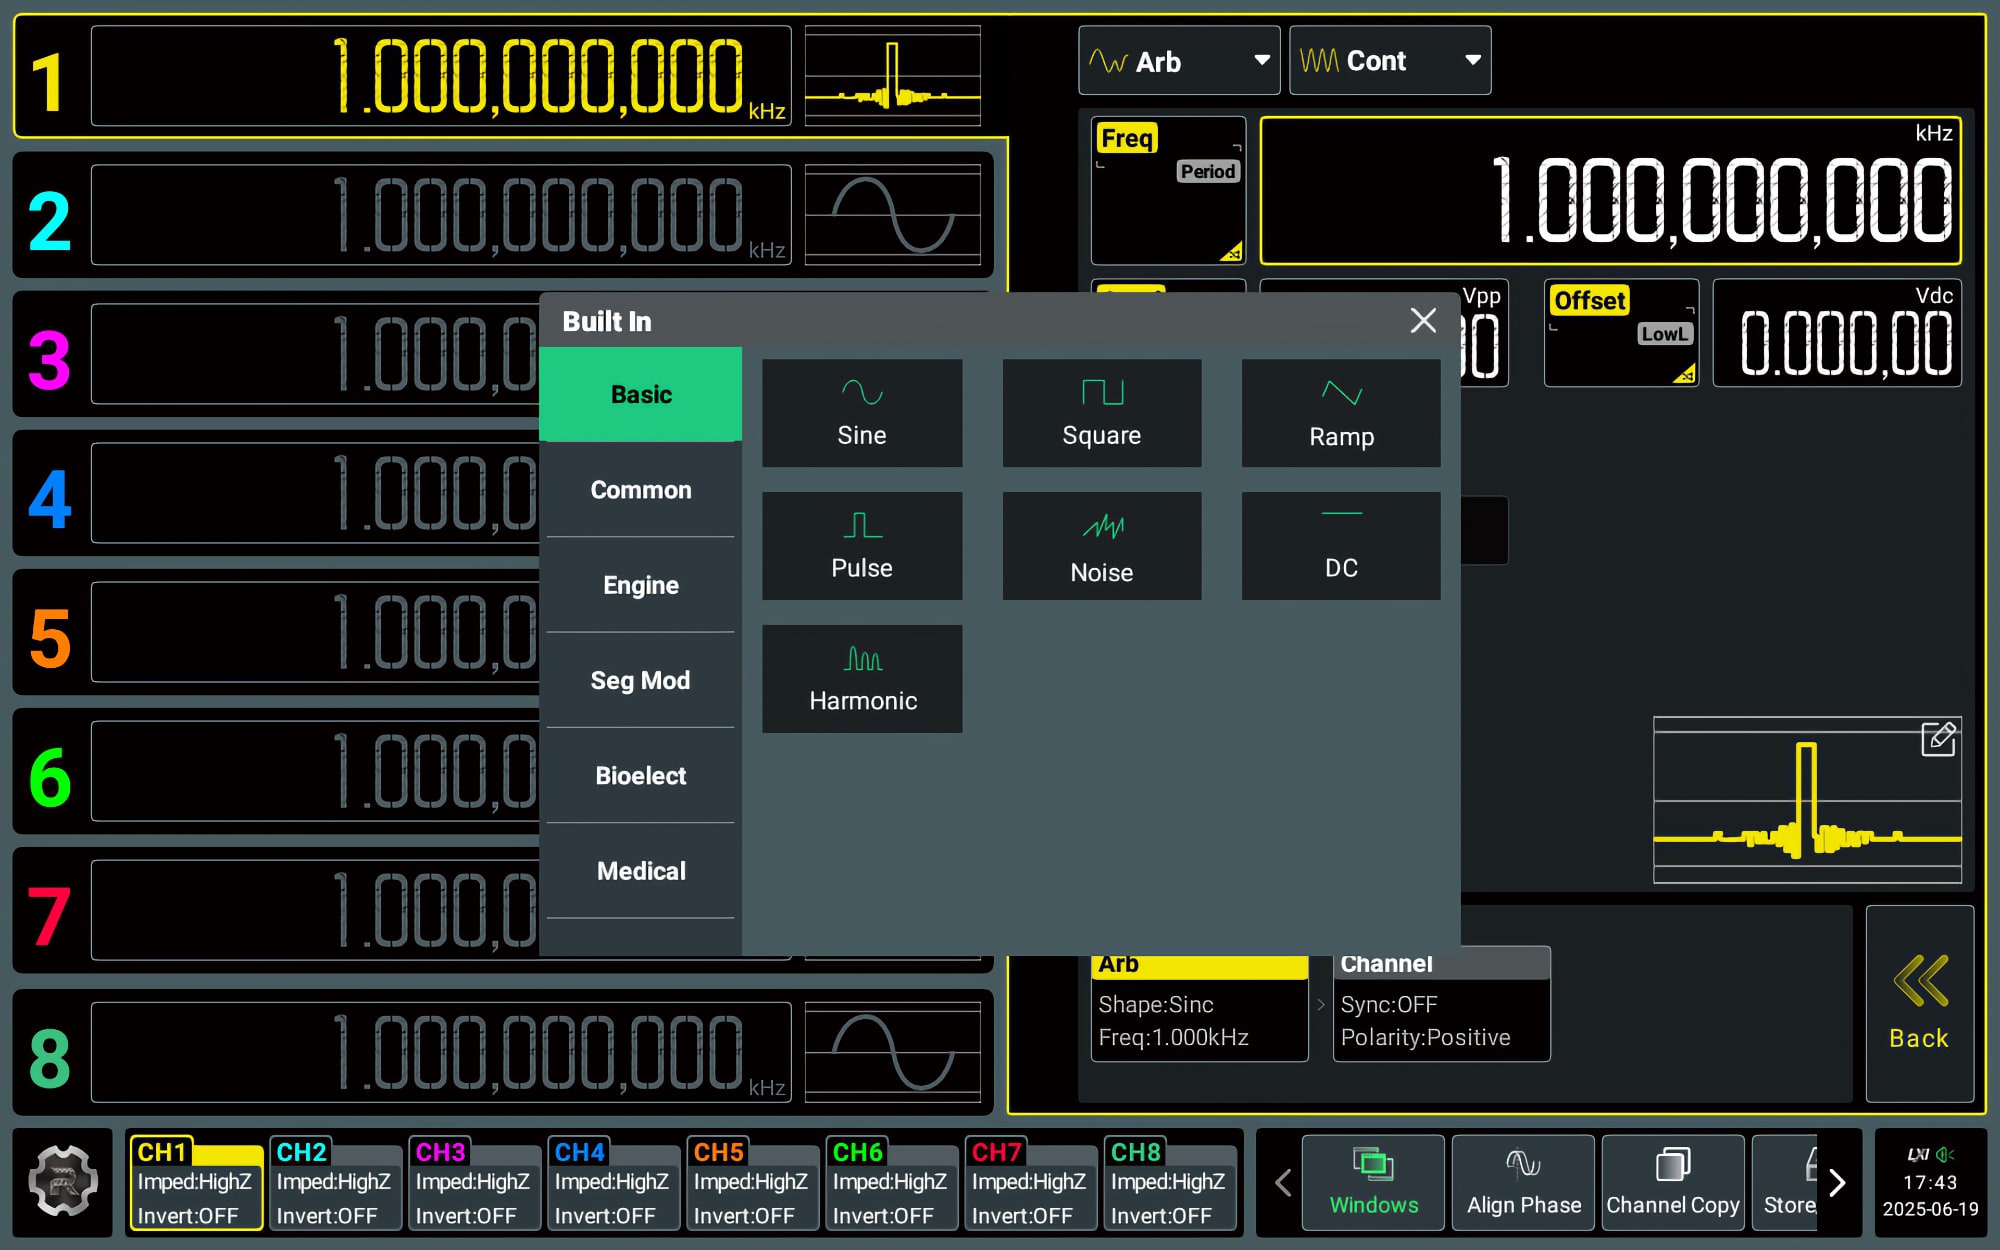Open the Windows layout button
Image resolution: width=2000 pixels, height=1250 pixels.
(1374, 1183)
